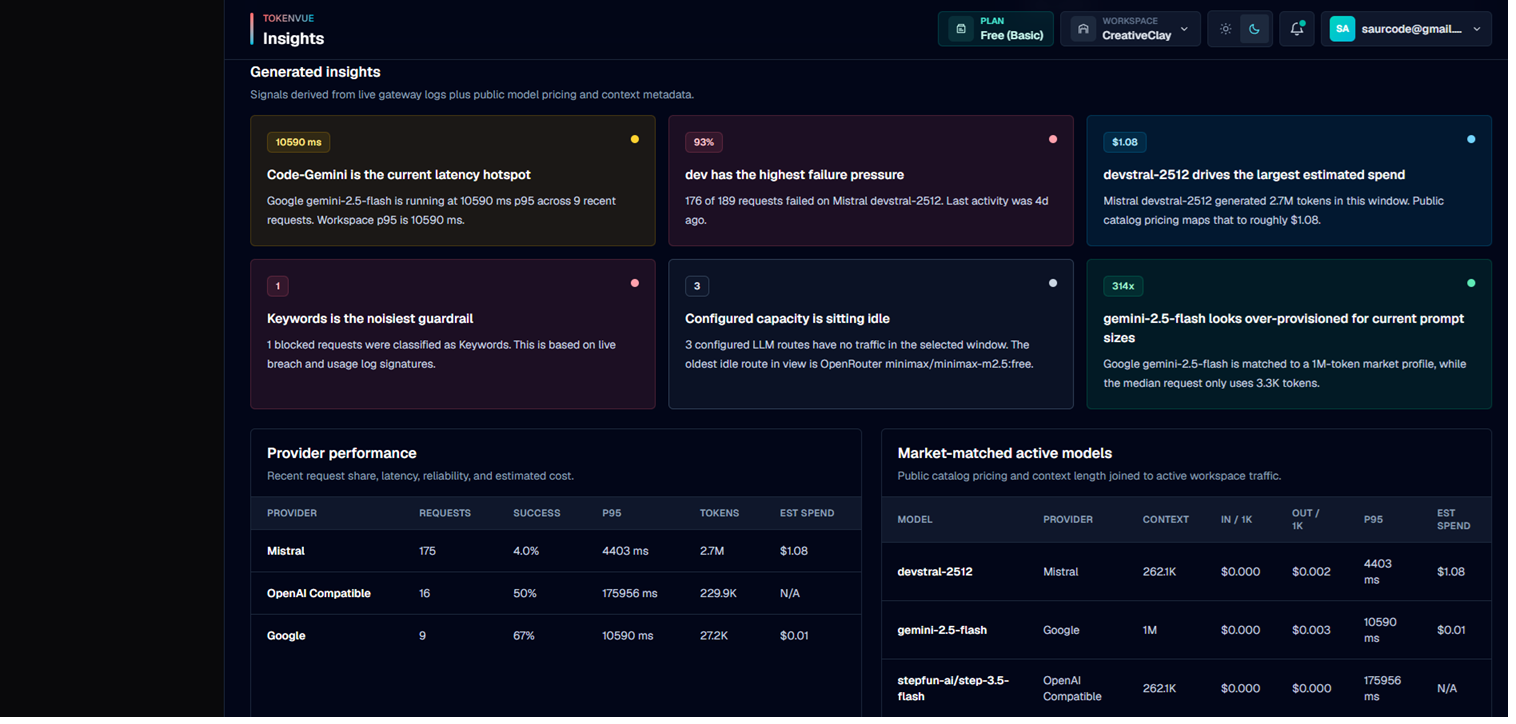Click EST SPEND header in Provider performance
The image size is (1516, 724).
coord(807,513)
